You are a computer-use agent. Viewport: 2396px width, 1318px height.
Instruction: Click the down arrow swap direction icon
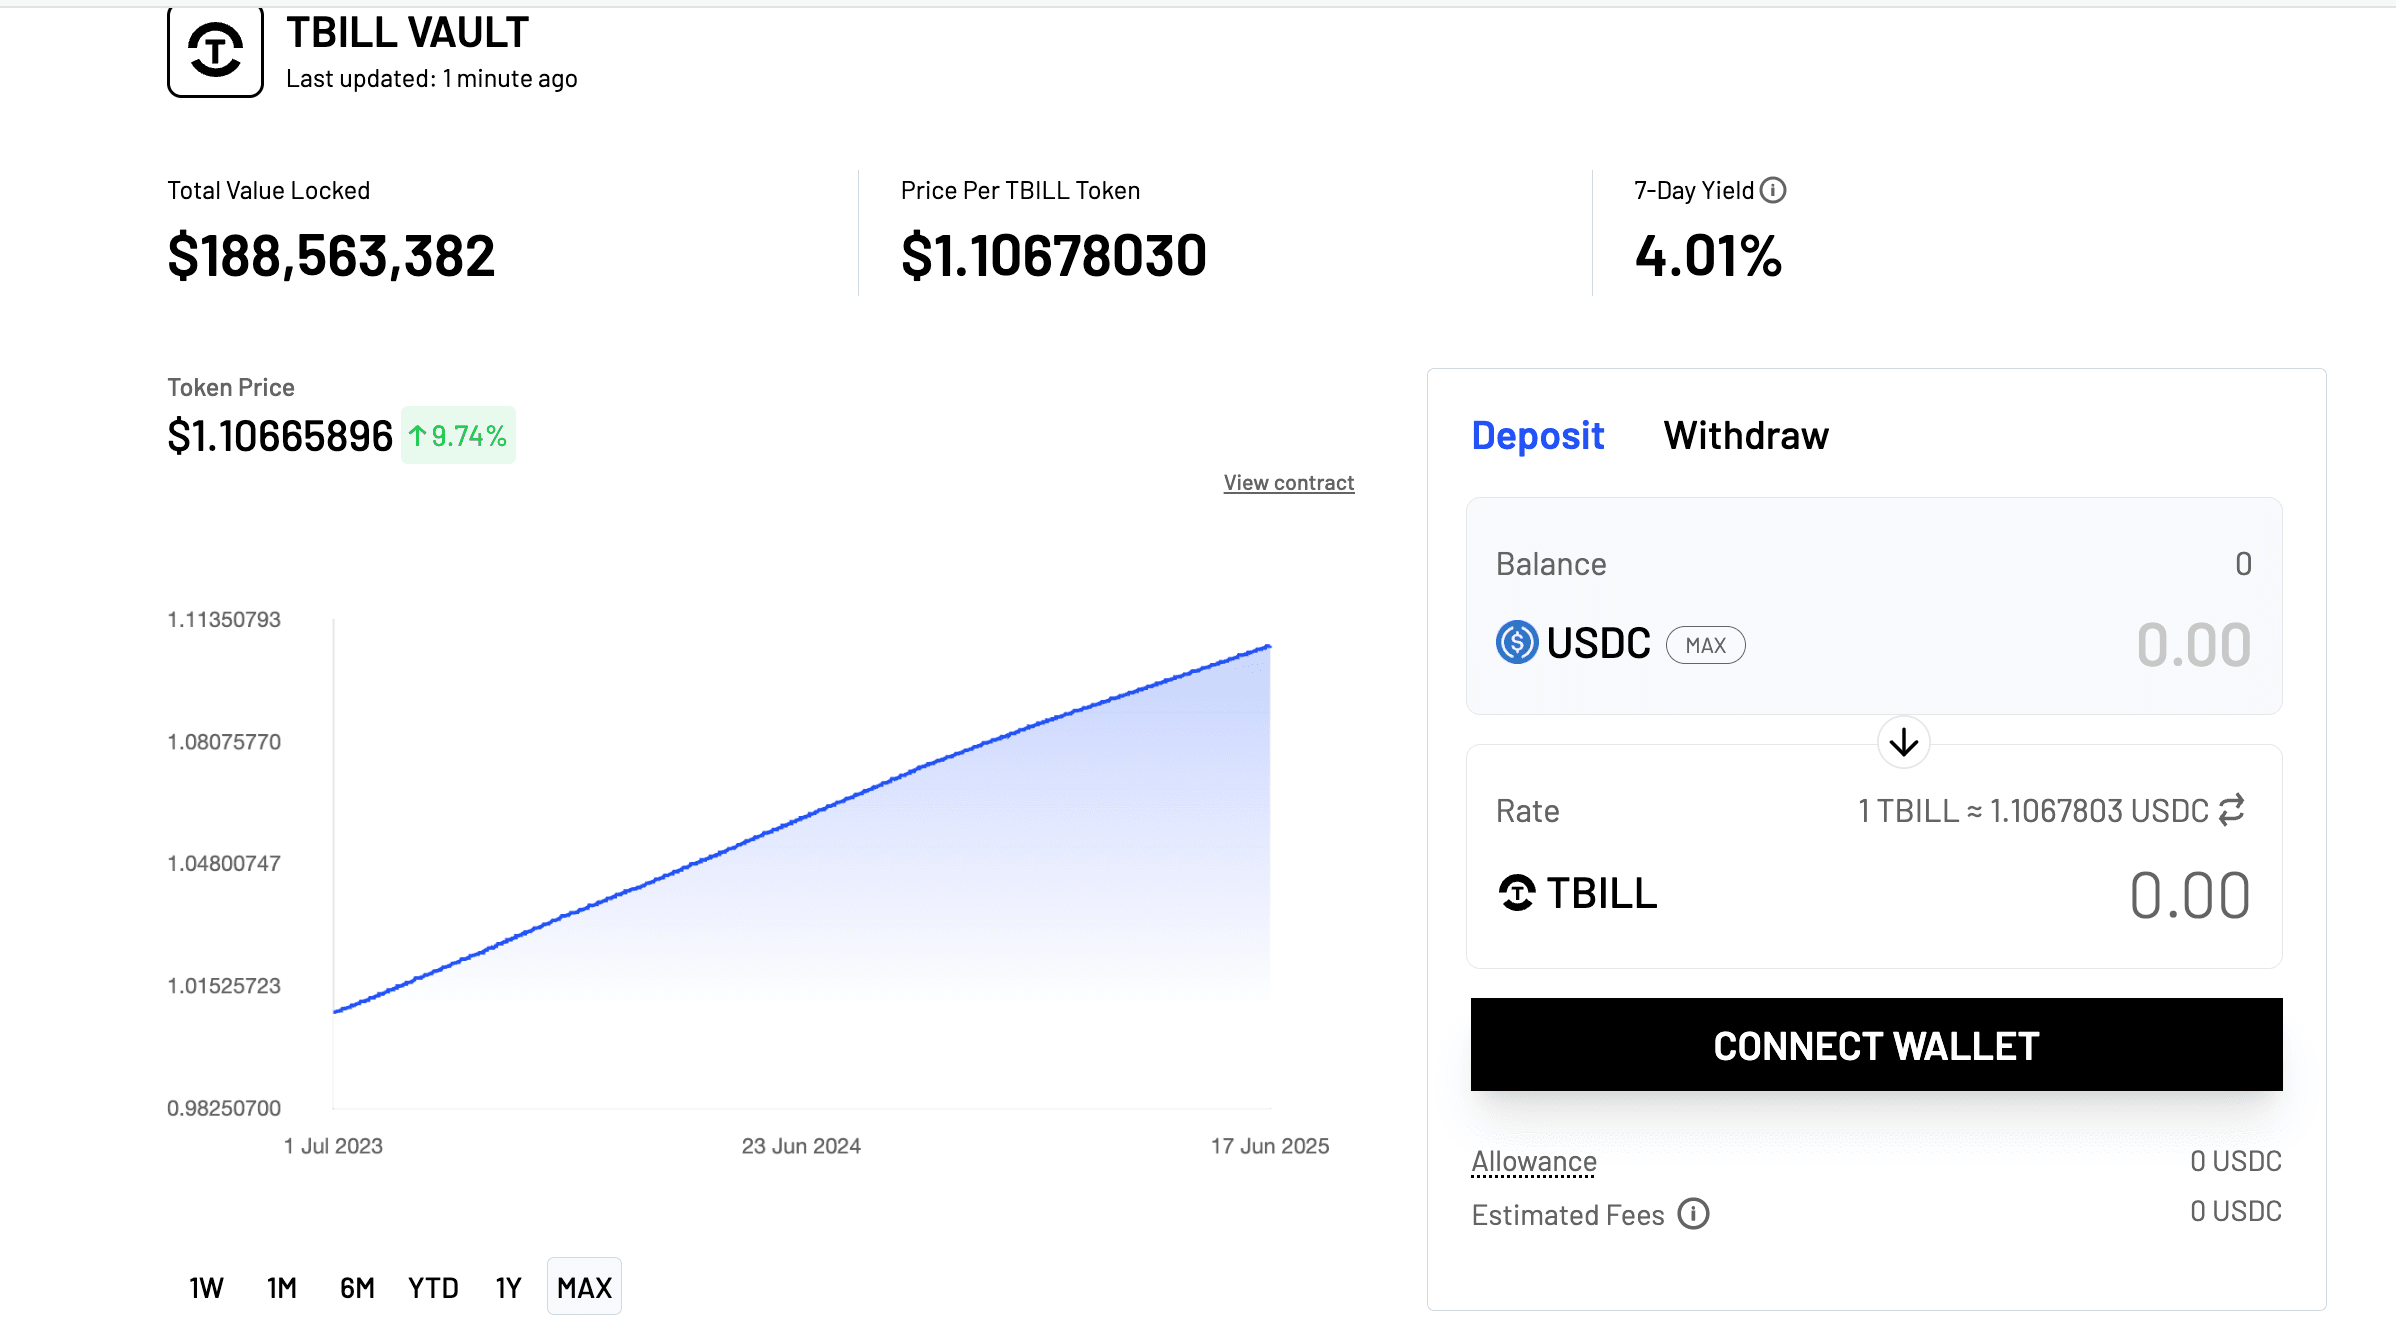click(1904, 742)
